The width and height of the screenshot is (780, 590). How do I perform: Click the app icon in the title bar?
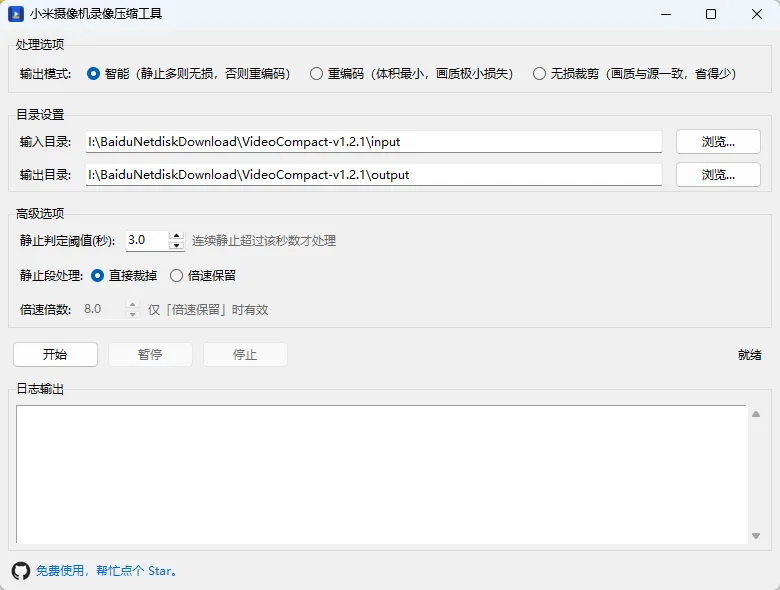click(16, 14)
